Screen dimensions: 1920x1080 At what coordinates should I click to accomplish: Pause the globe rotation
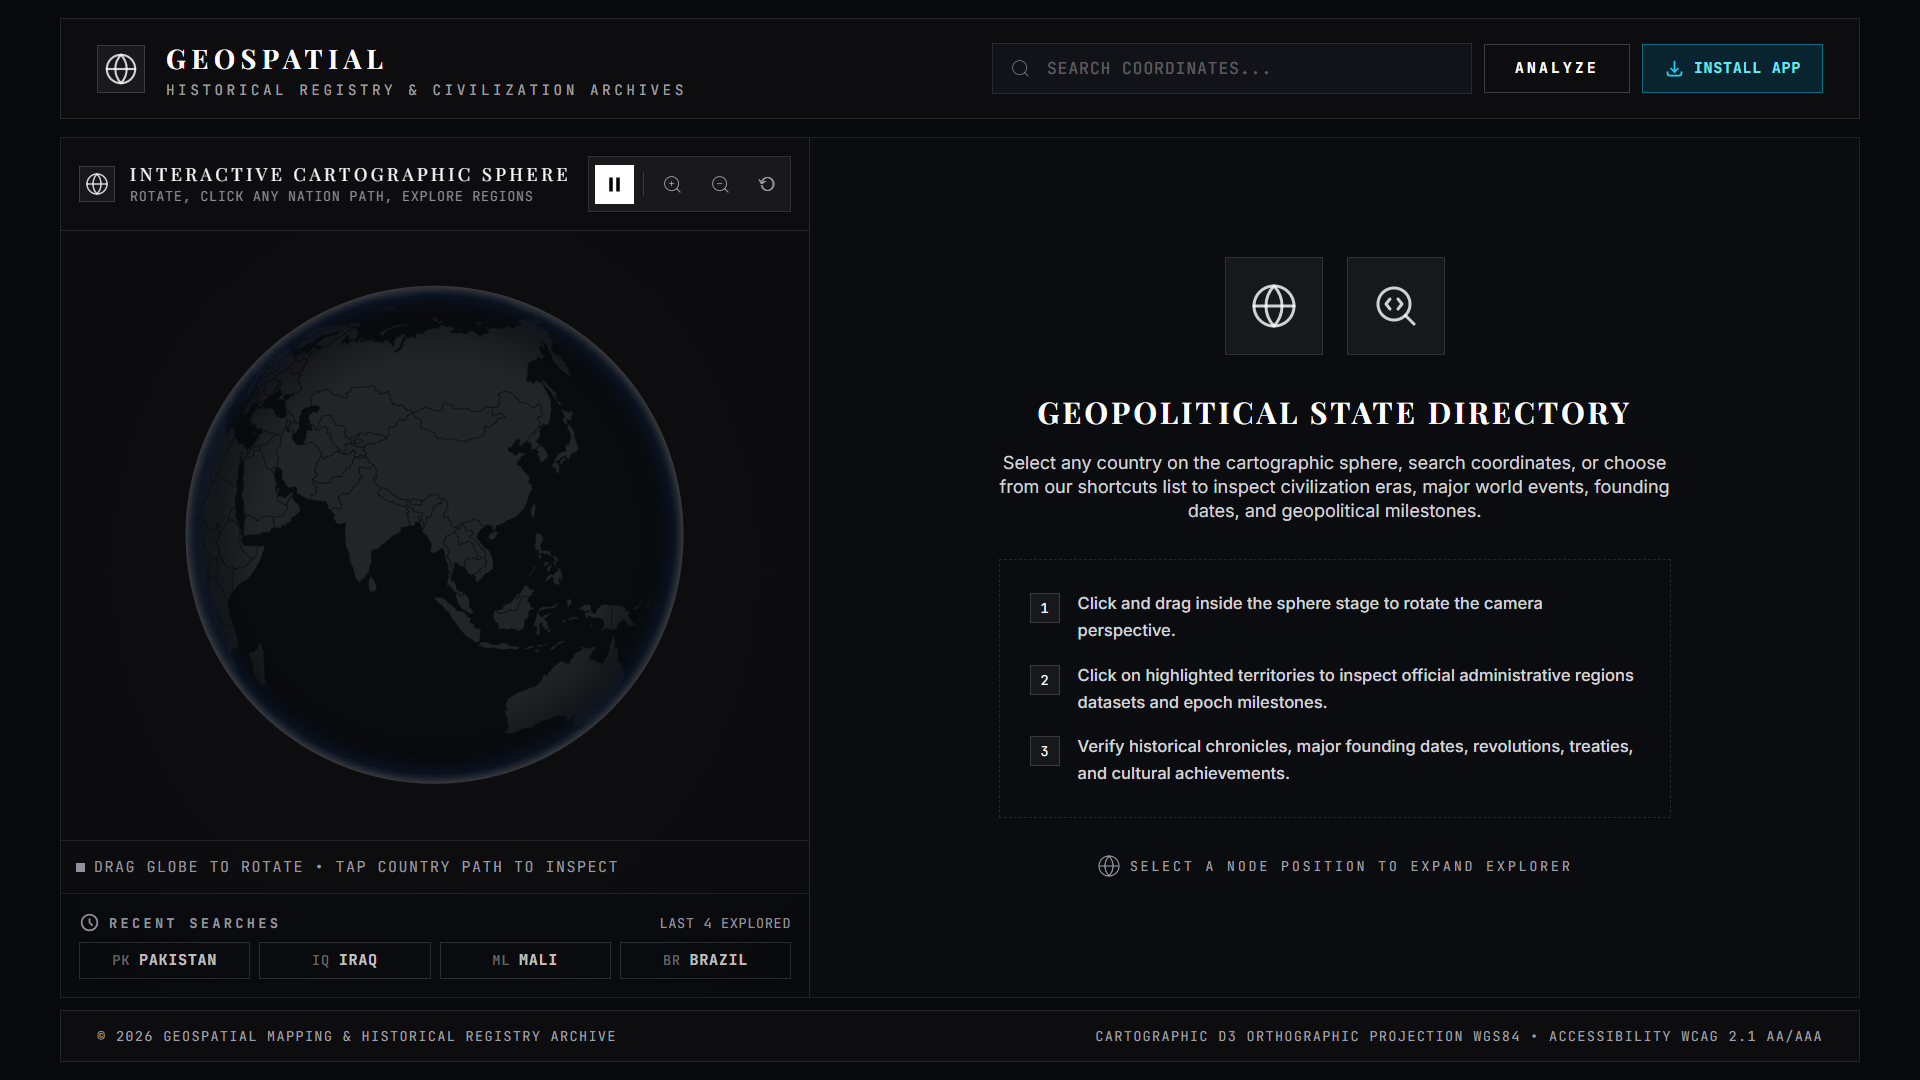coord(614,184)
